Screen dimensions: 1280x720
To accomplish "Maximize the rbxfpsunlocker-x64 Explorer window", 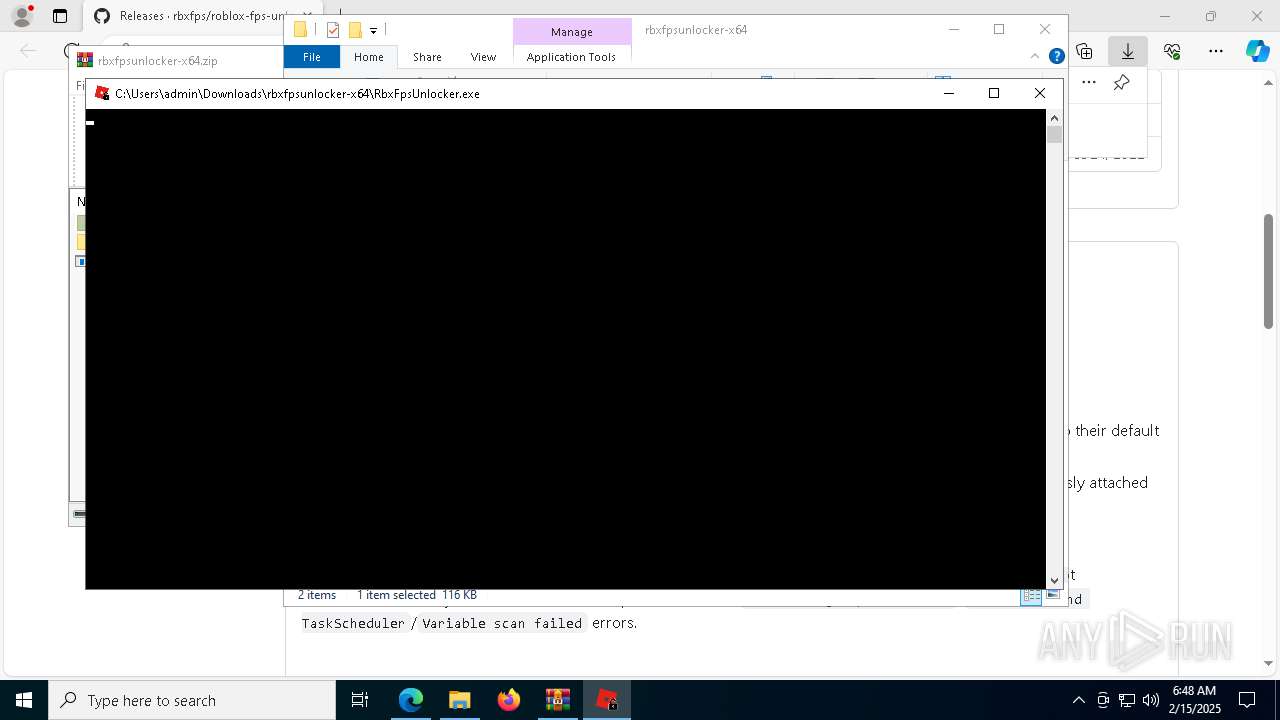I will click(x=999, y=30).
